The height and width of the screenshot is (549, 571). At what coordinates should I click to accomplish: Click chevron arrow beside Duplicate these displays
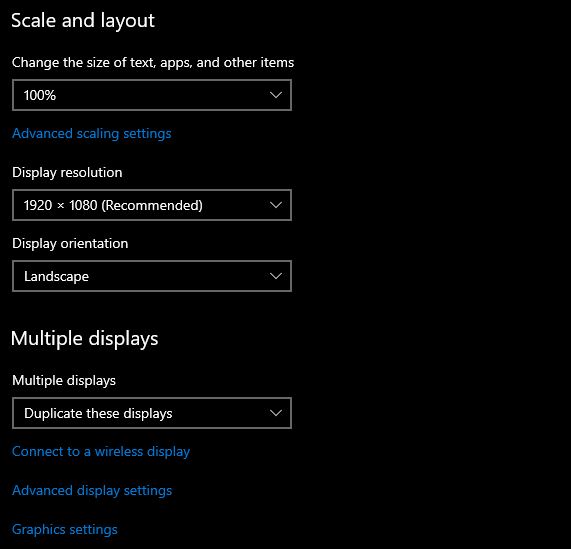276,413
